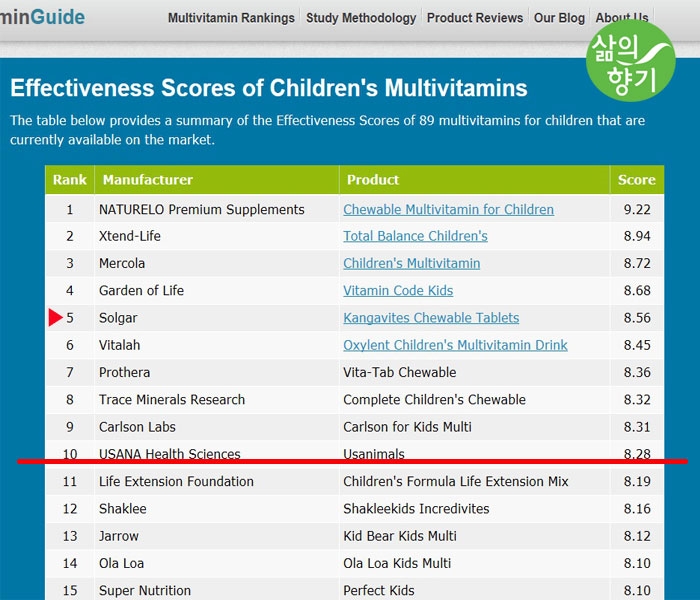Select Children's Formula Life Extension Mix

click(x=474, y=481)
